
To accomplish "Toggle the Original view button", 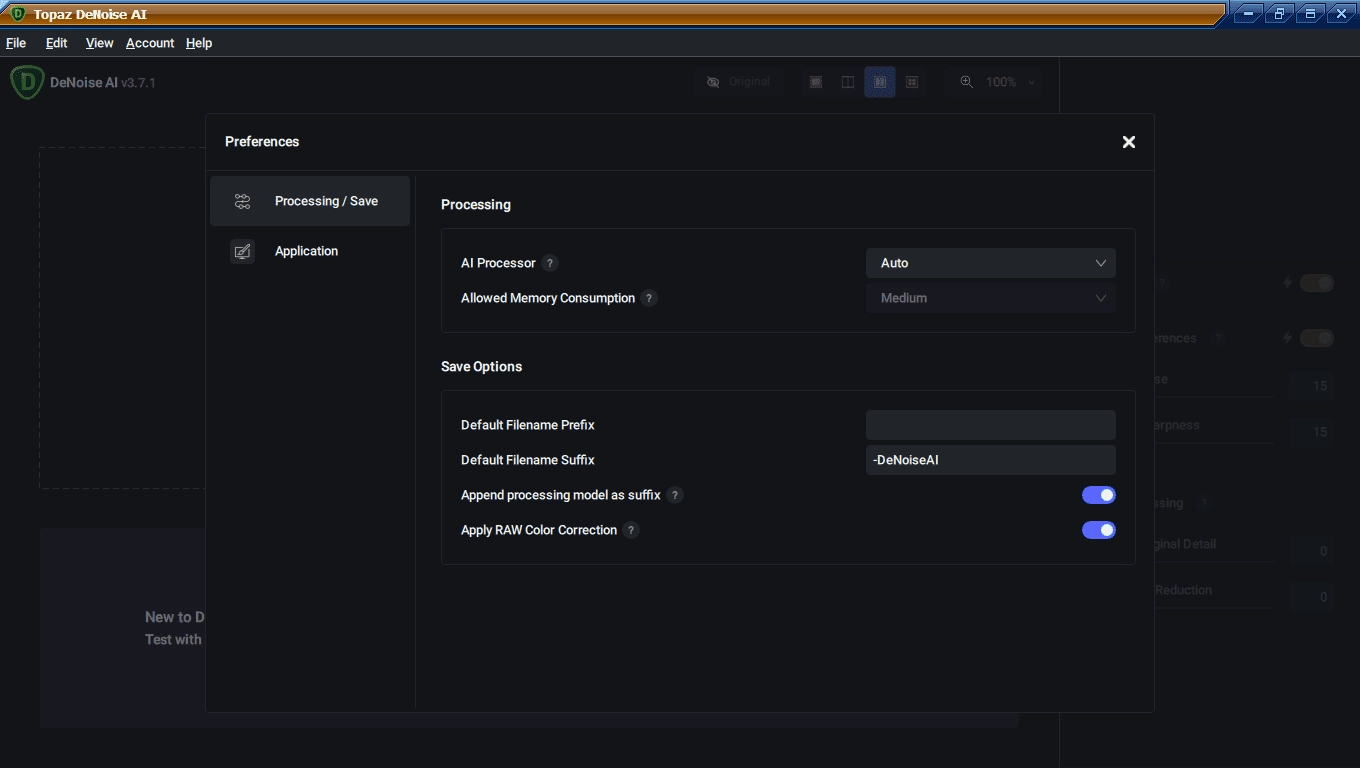I will point(739,82).
